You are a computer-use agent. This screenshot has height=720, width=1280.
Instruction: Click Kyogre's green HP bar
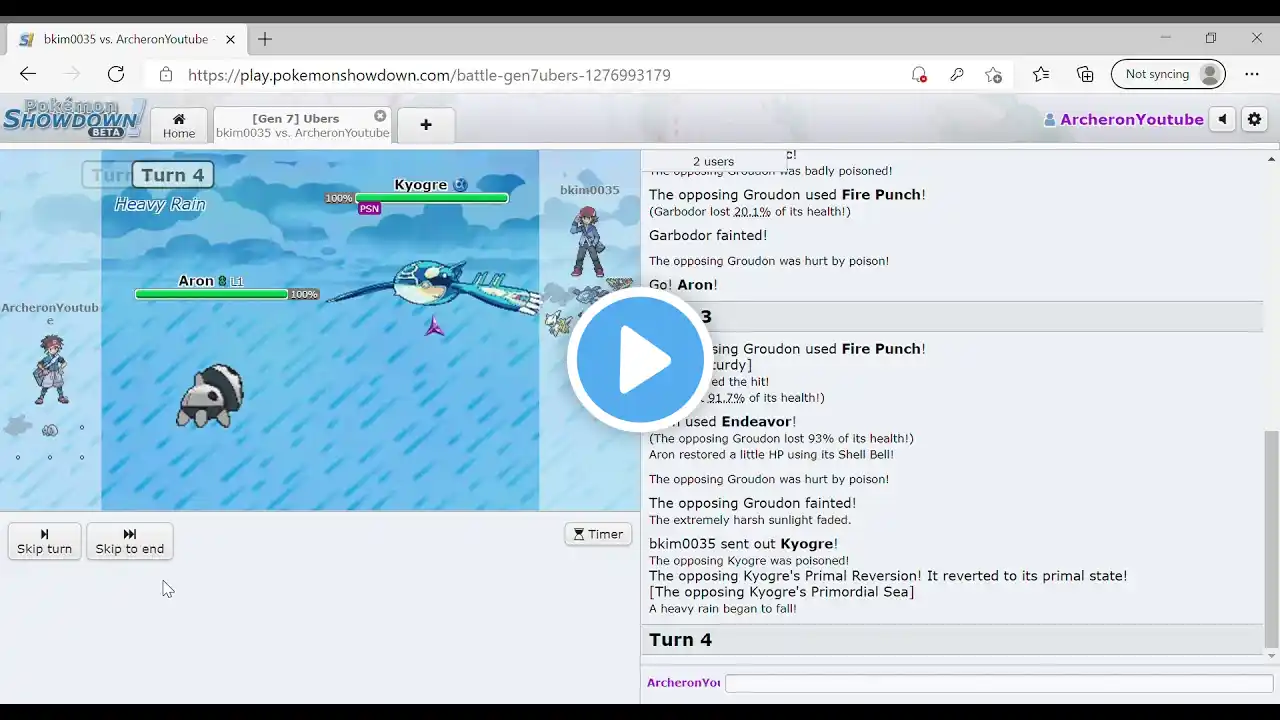pos(432,198)
